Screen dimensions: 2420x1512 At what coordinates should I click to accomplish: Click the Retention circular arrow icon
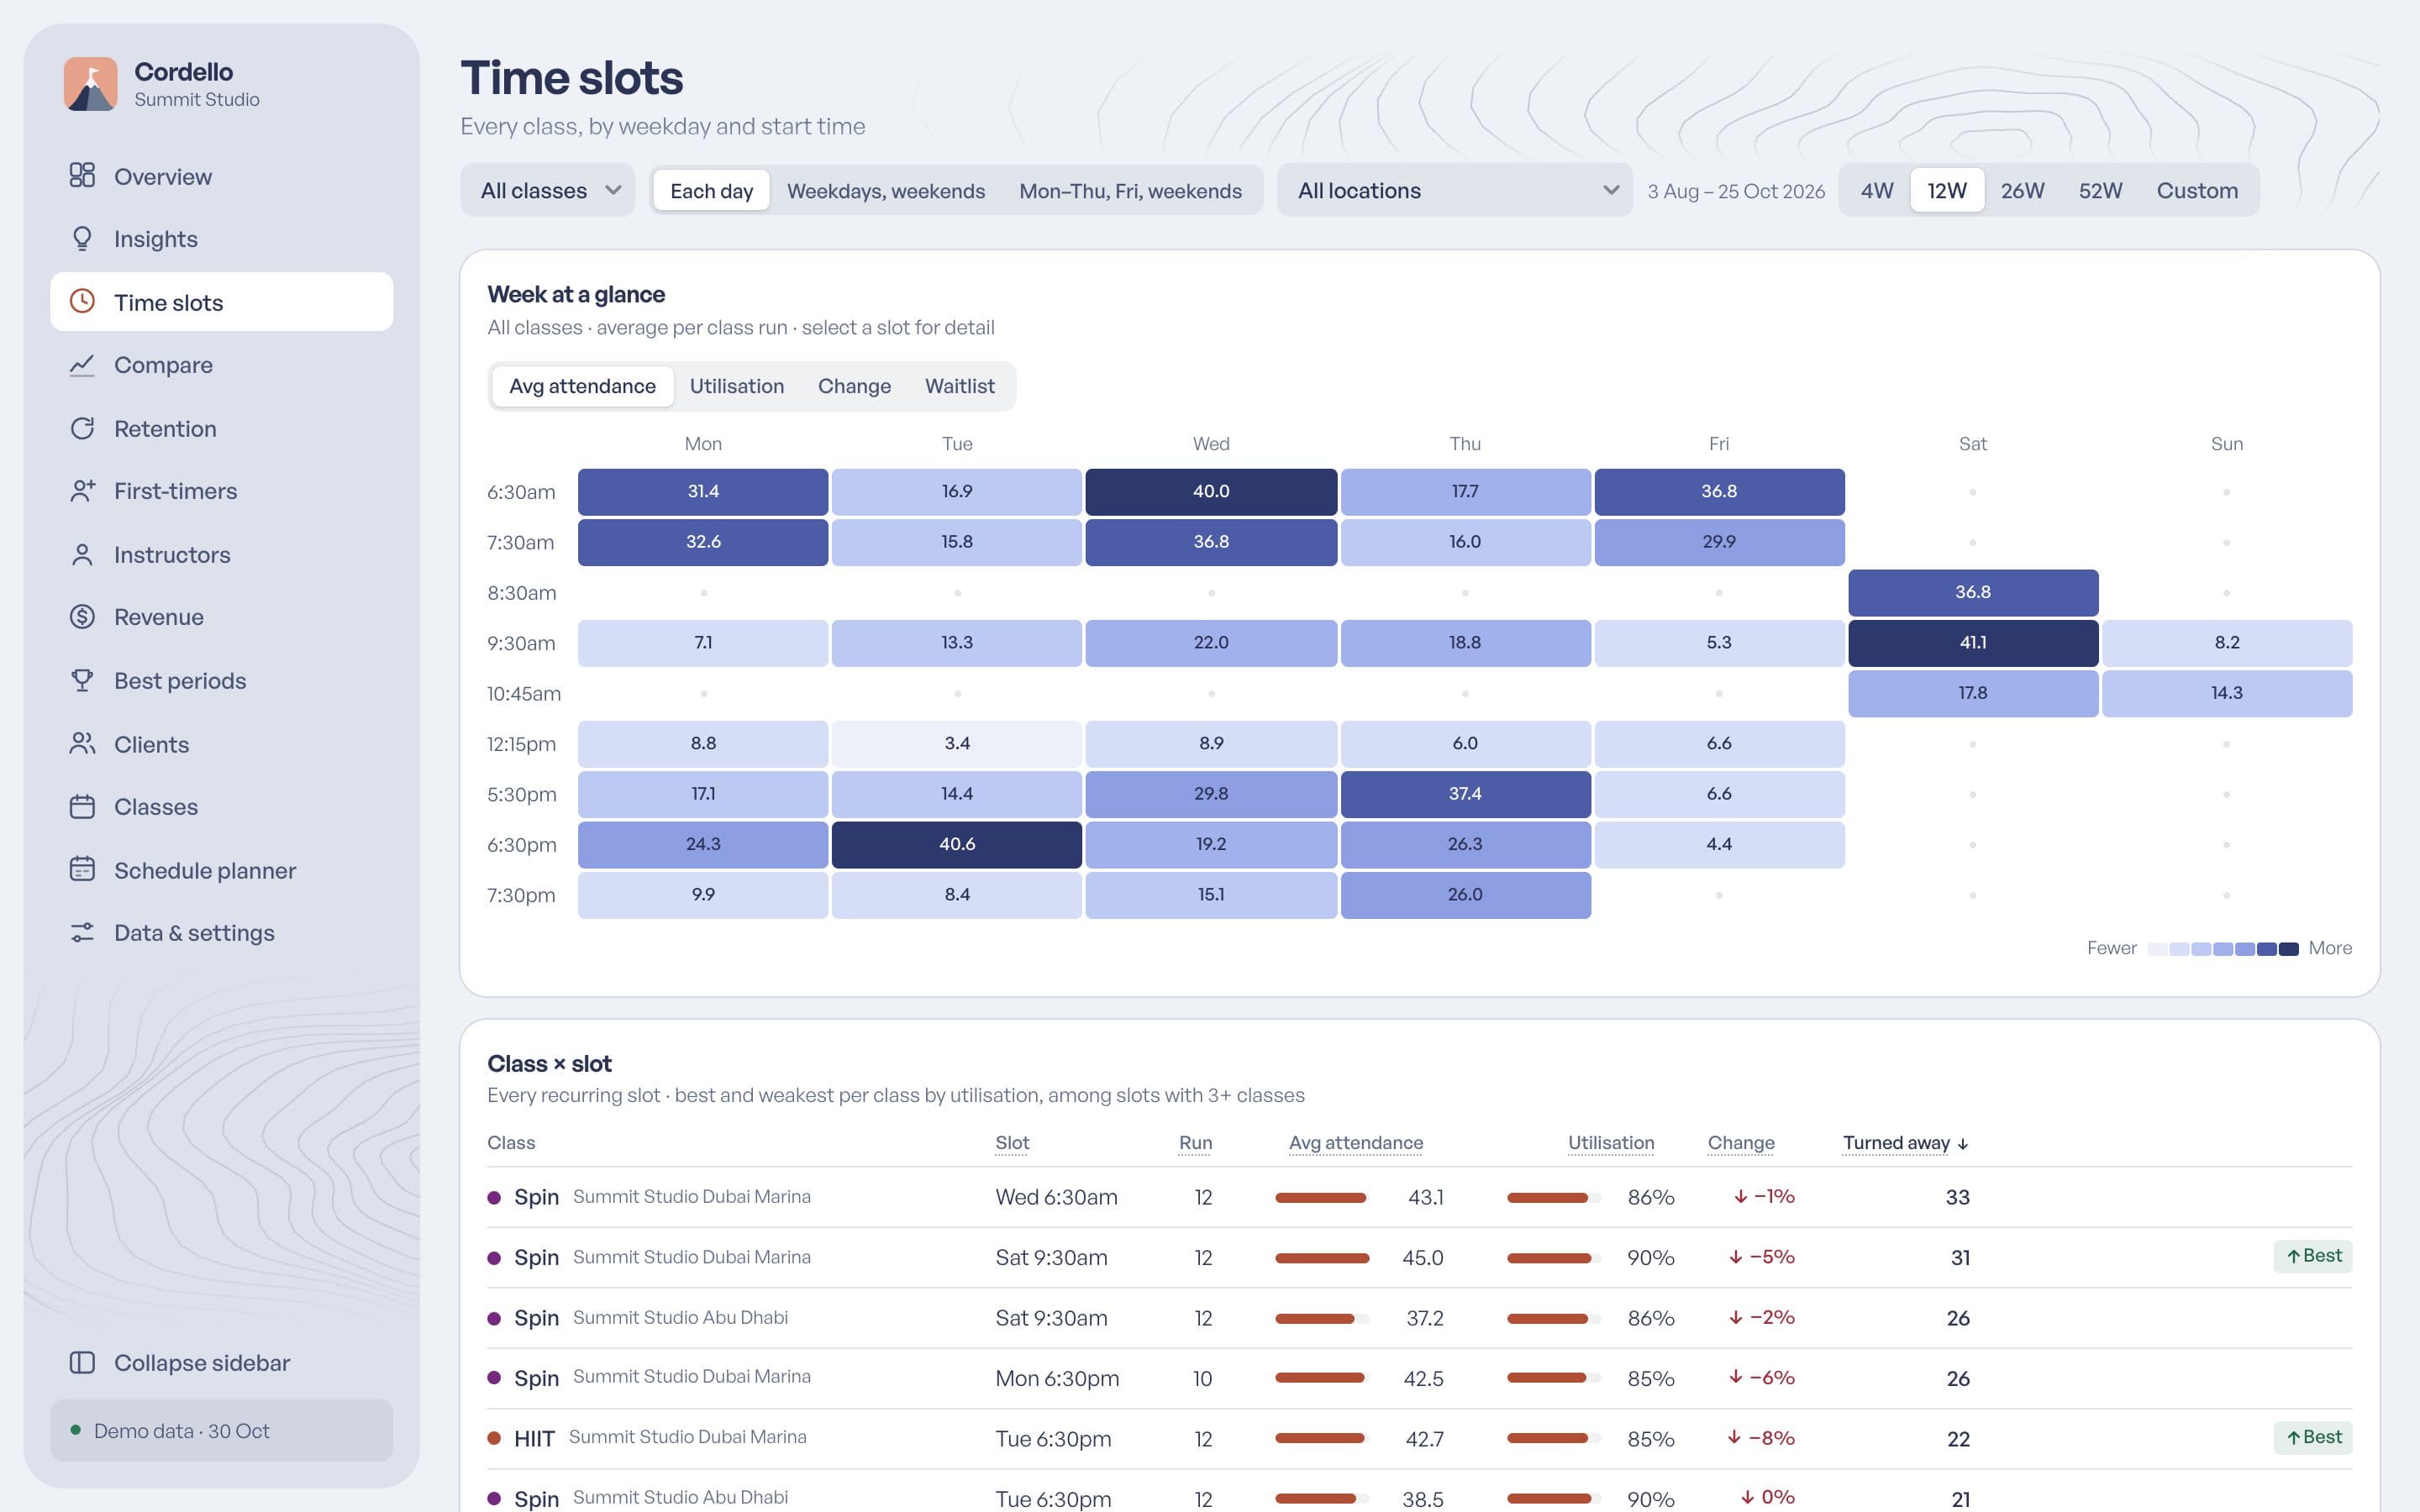coord(82,428)
